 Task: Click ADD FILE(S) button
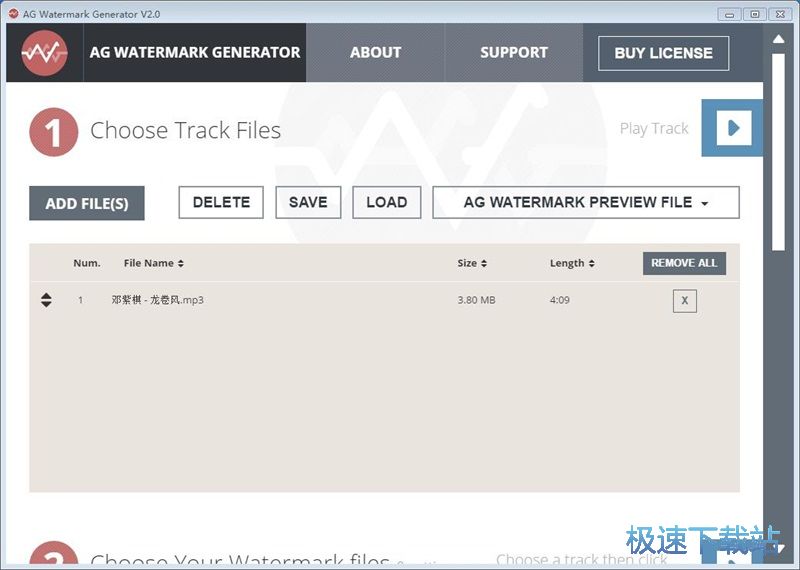coord(87,203)
